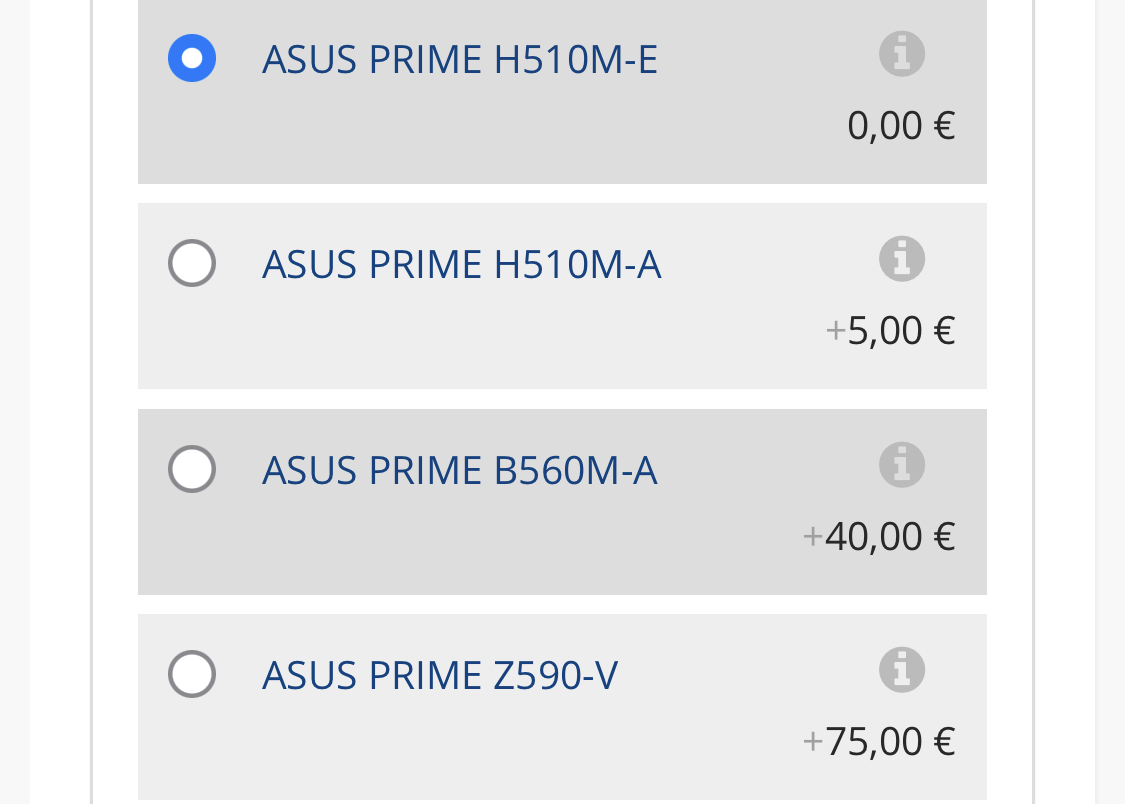Click the ASUS PRIME H510M-E name label
The height and width of the screenshot is (804, 1125).
tap(460, 61)
